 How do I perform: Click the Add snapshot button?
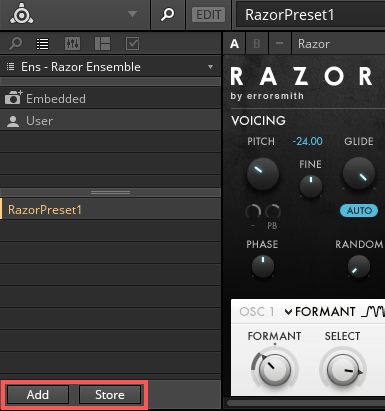[38, 395]
